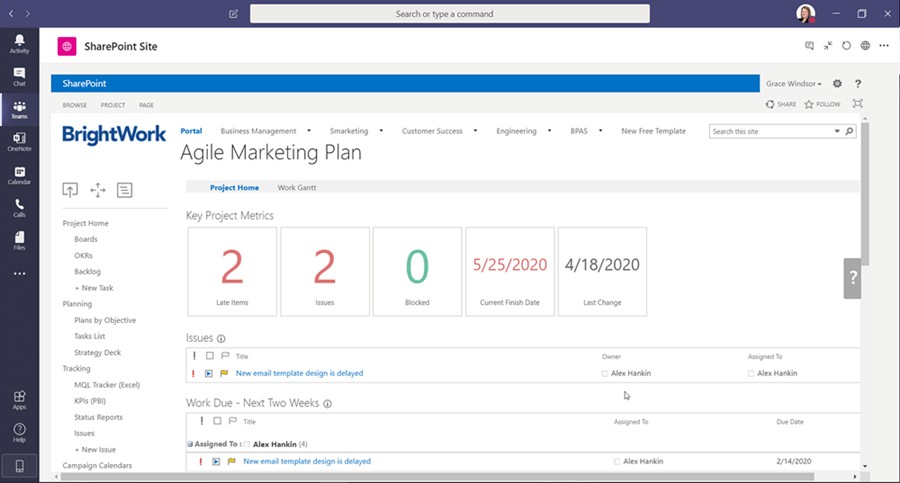Show more apps ellipsis in sidebar
This screenshot has height=483, width=900.
pos(20,274)
